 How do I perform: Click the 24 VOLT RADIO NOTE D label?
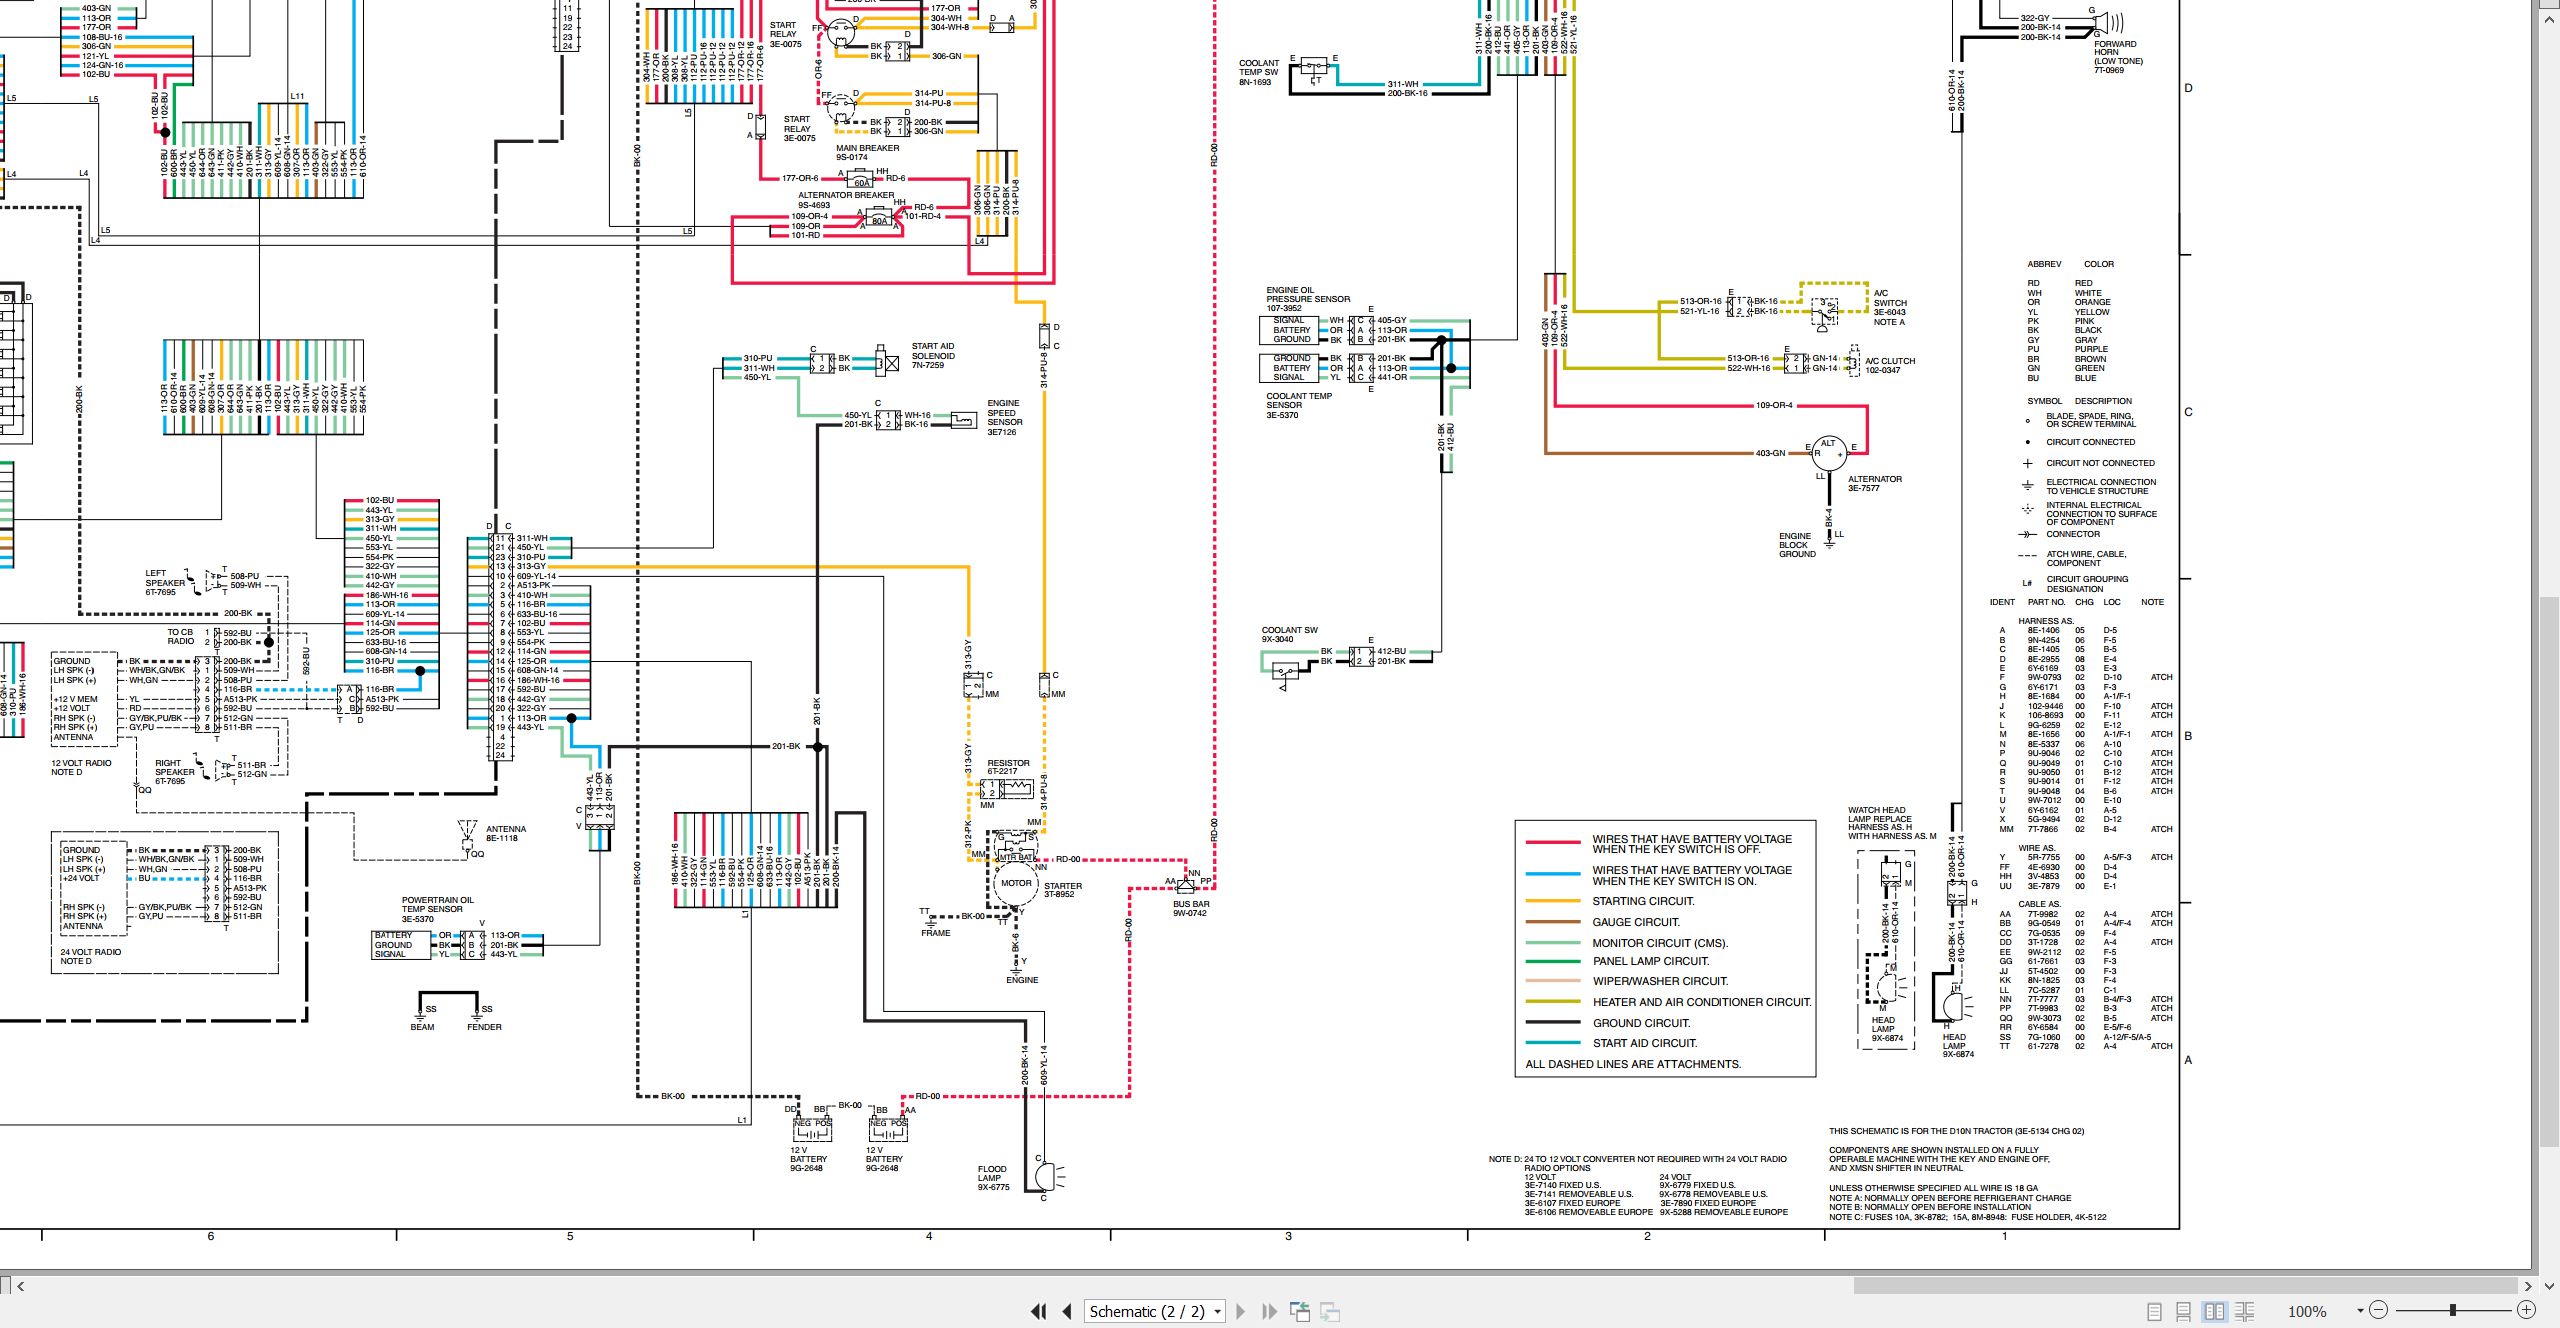click(x=90, y=956)
